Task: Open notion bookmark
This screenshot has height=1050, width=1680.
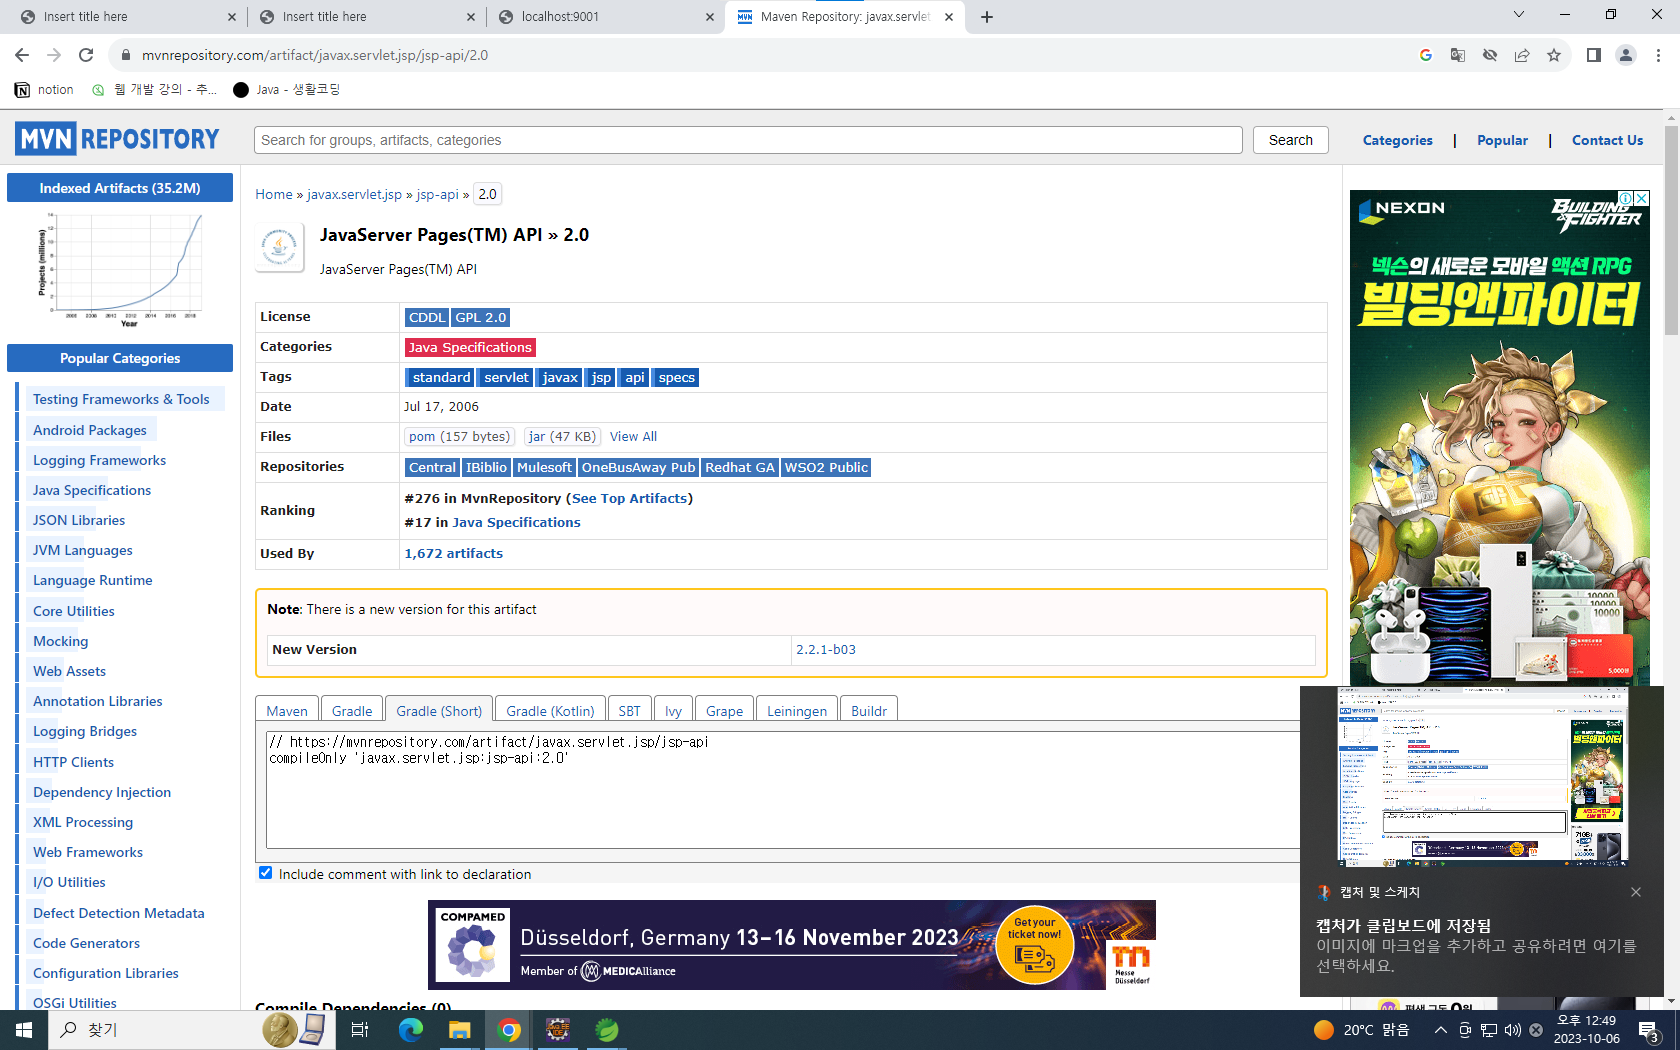Action: pos(45,90)
